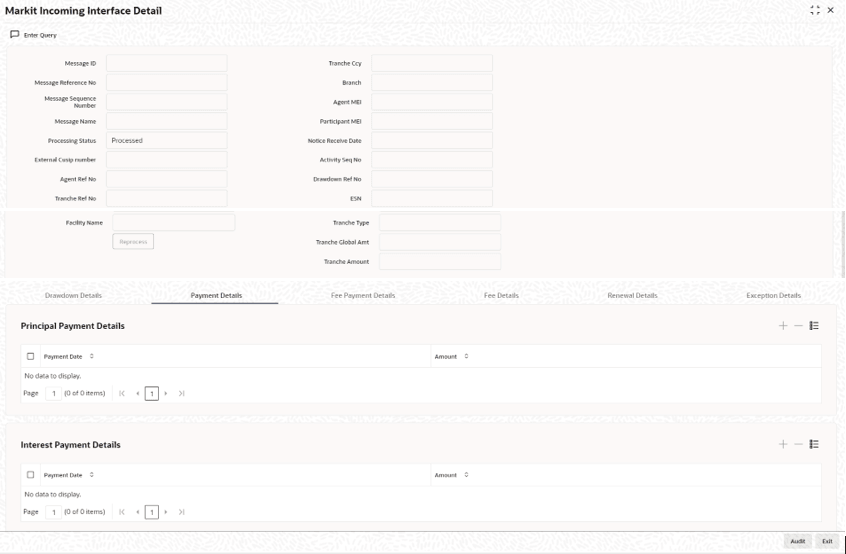The image size is (846, 554).
Task: Go to first page in Interest Payment table
Action: [x=122, y=512]
